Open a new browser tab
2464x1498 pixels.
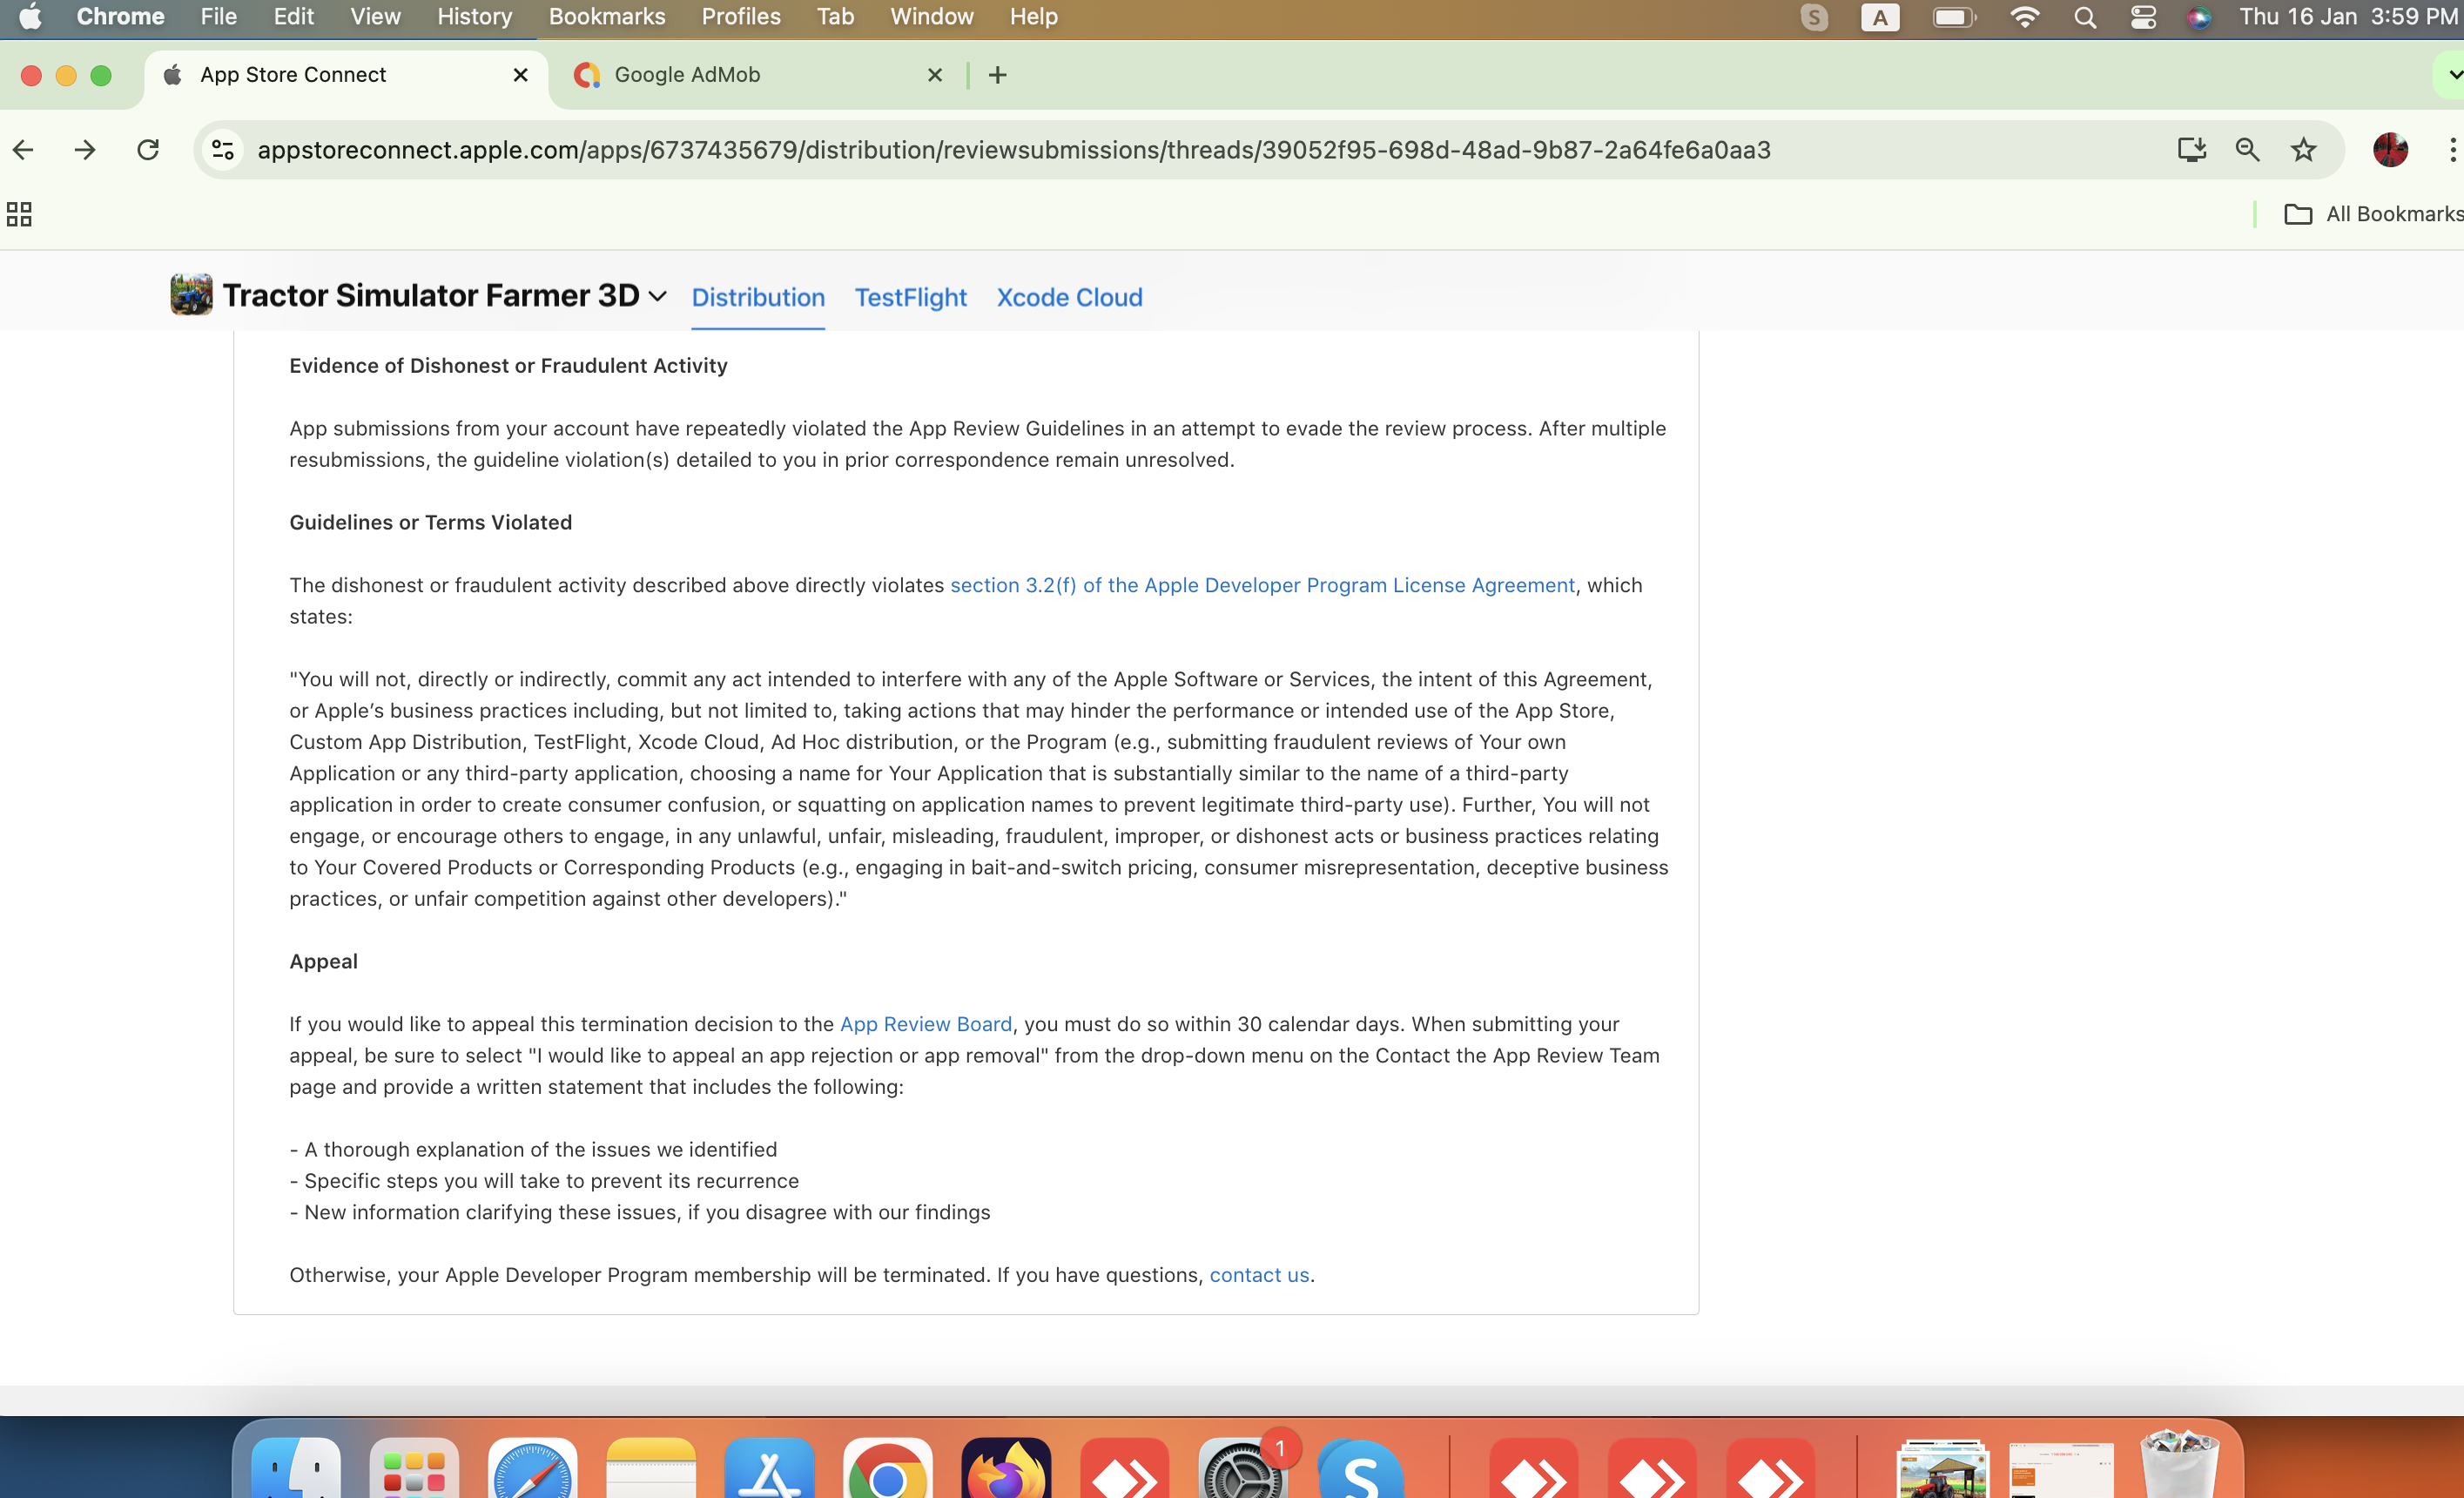tap(997, 75)
